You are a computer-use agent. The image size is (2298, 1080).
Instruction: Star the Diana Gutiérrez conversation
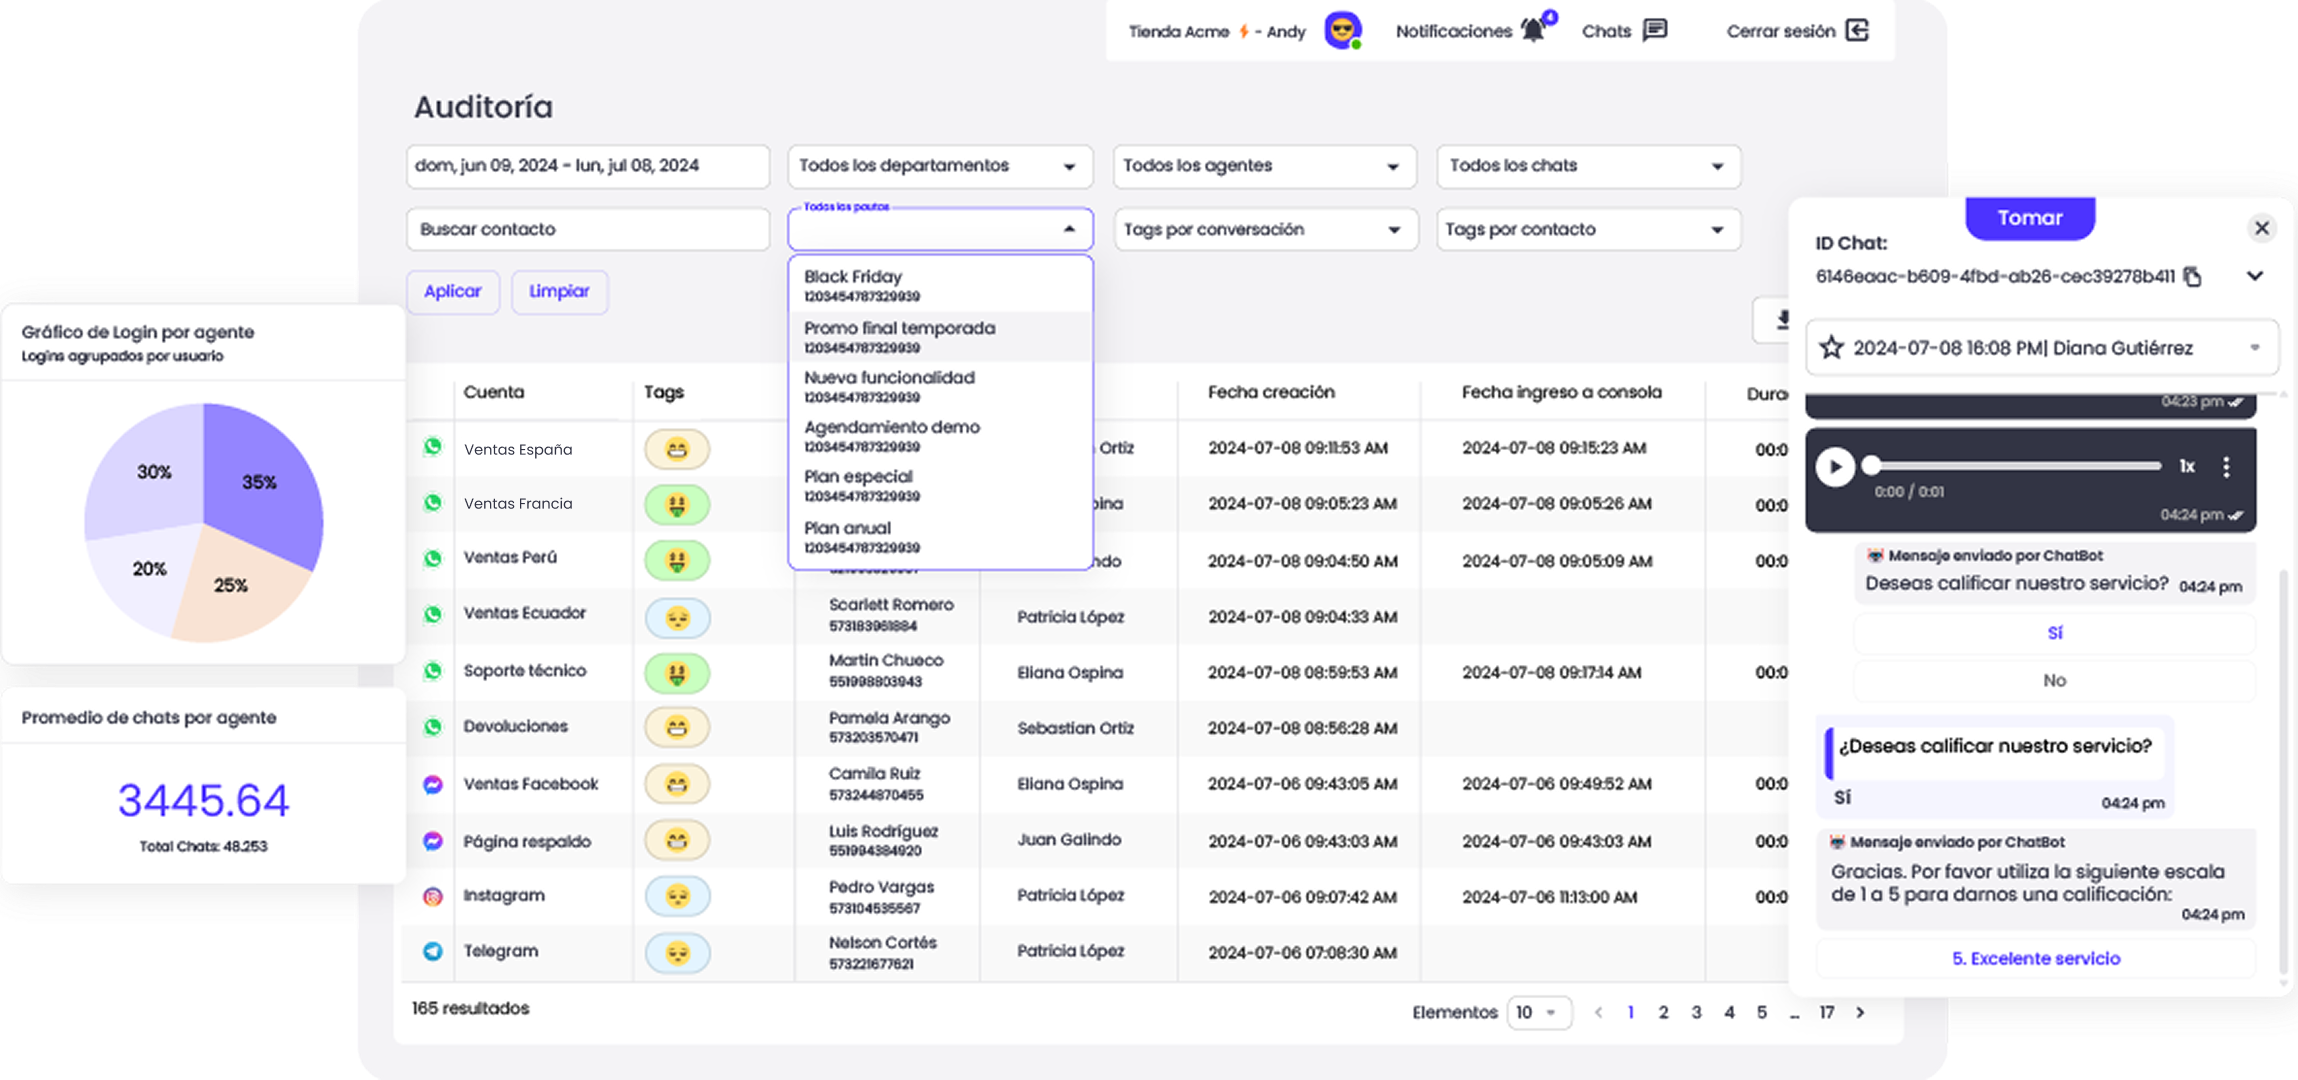pos(1831,348)
